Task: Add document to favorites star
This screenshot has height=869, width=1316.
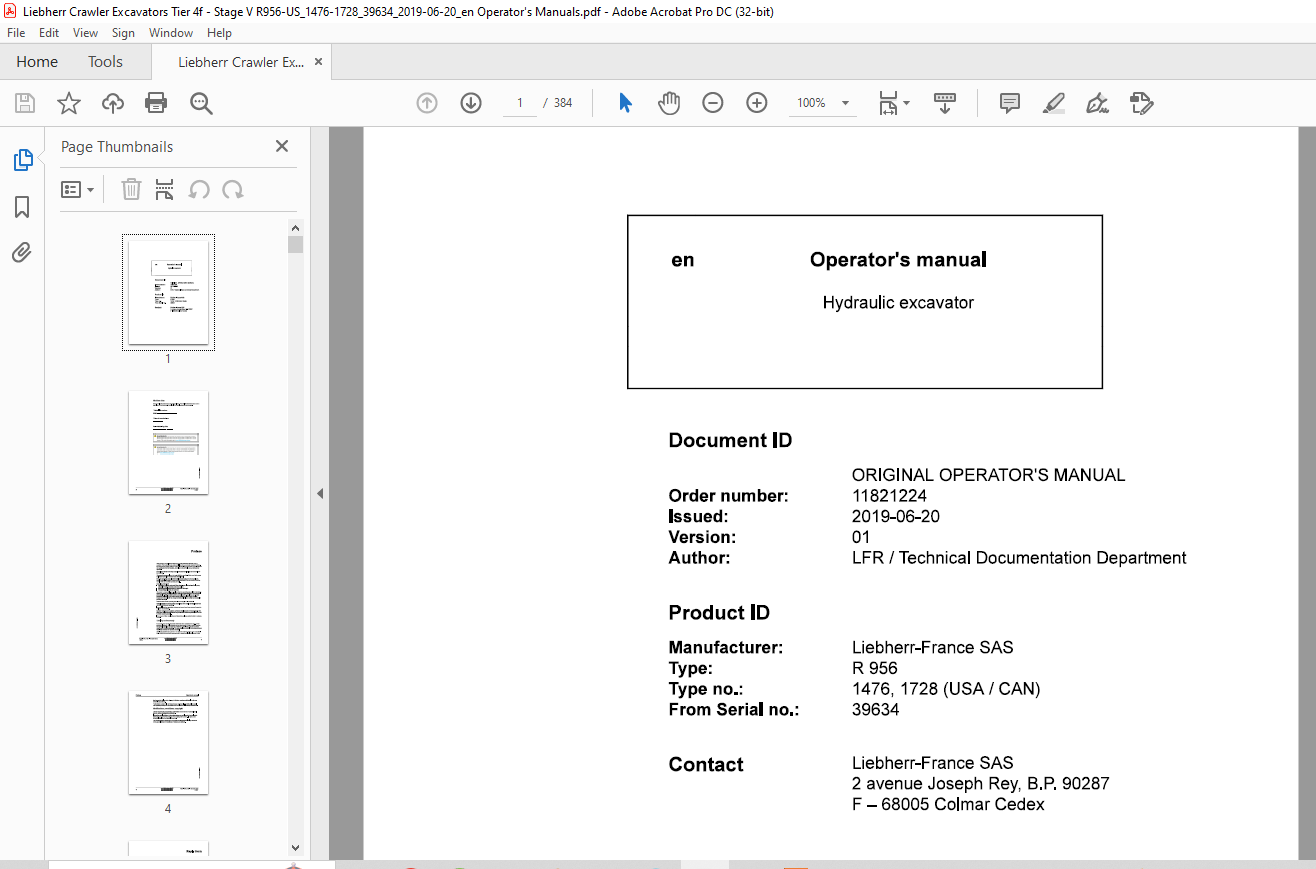Action: (68, 103)
